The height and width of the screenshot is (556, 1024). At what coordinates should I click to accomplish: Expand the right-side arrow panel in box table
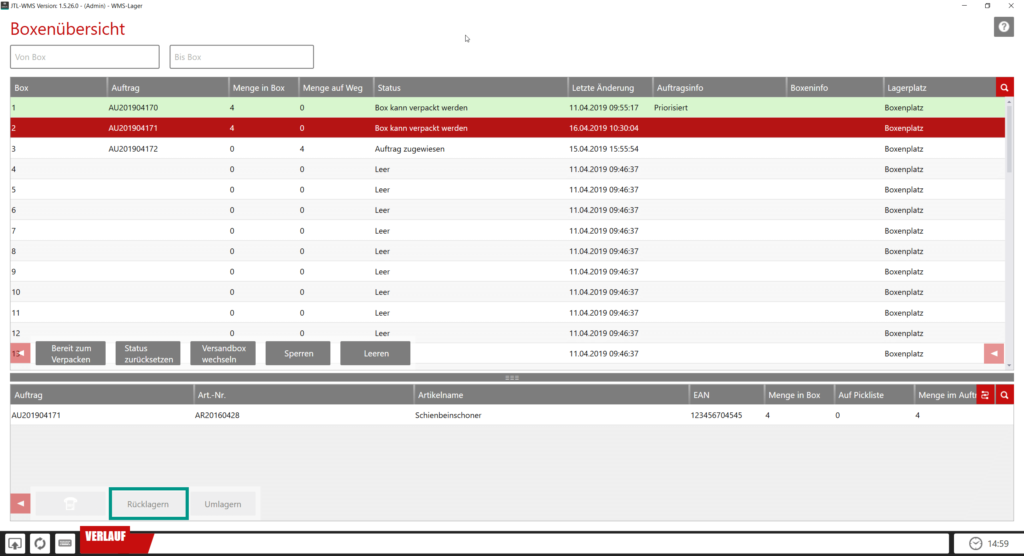[x=993, y=353]
